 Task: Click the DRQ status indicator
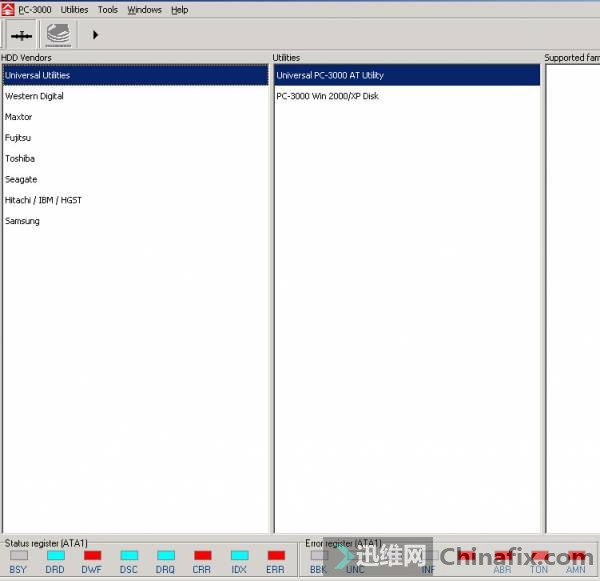click(166, 555)
